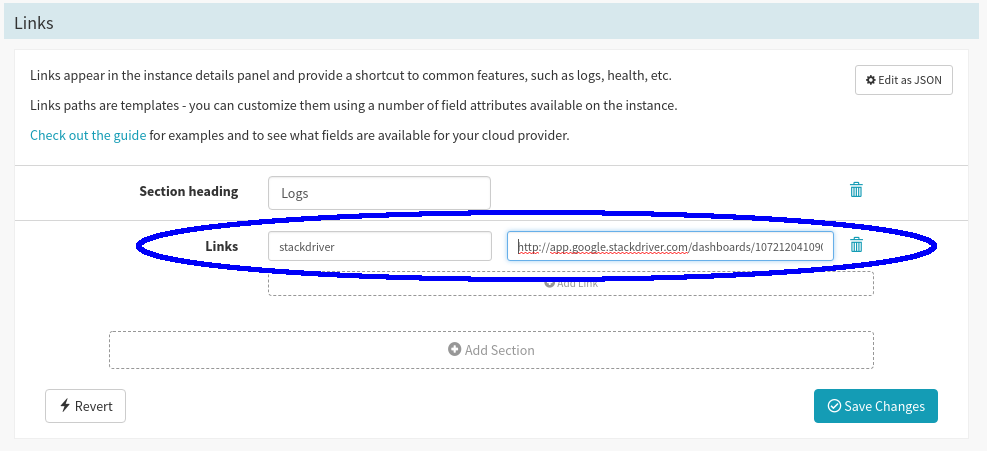This screenshot has height=451, width=987.
Task: Select the Links panel header bar
Action: [x=494, y=23]
